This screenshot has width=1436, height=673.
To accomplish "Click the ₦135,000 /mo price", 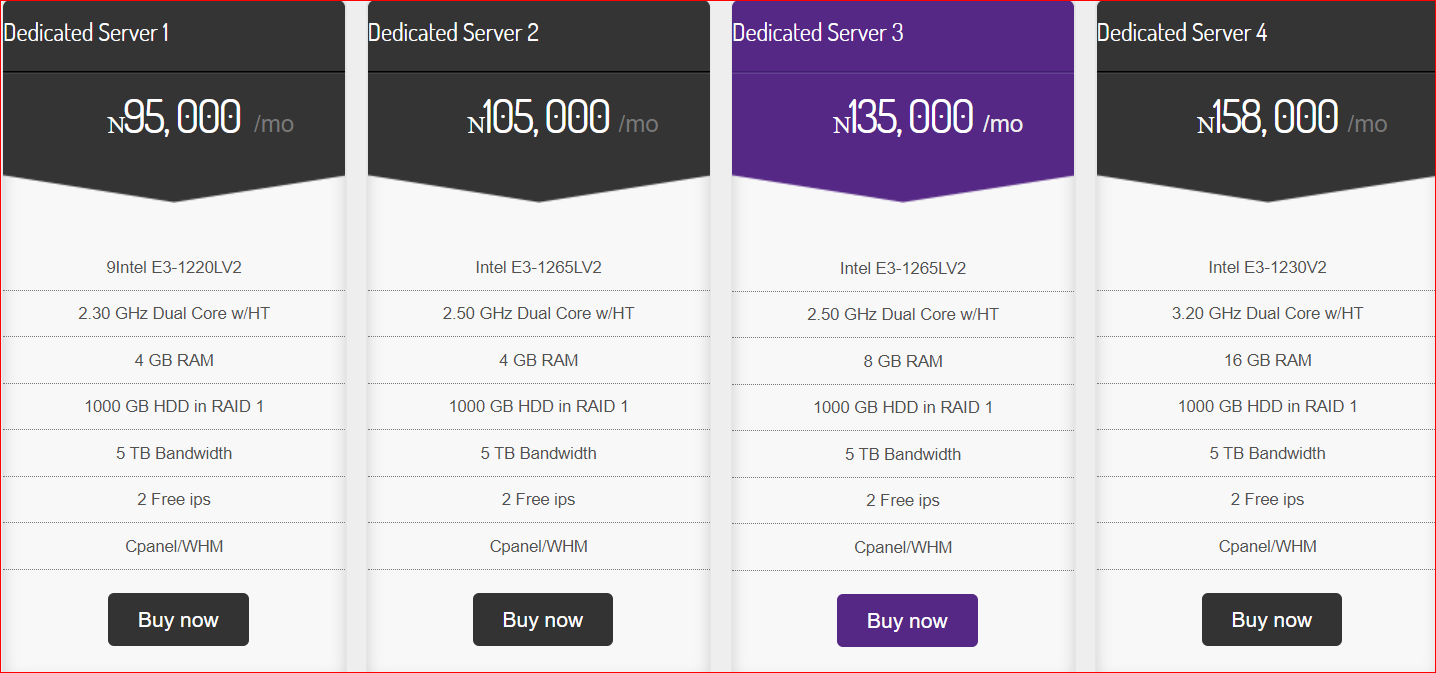I will (x=928, y=118).
